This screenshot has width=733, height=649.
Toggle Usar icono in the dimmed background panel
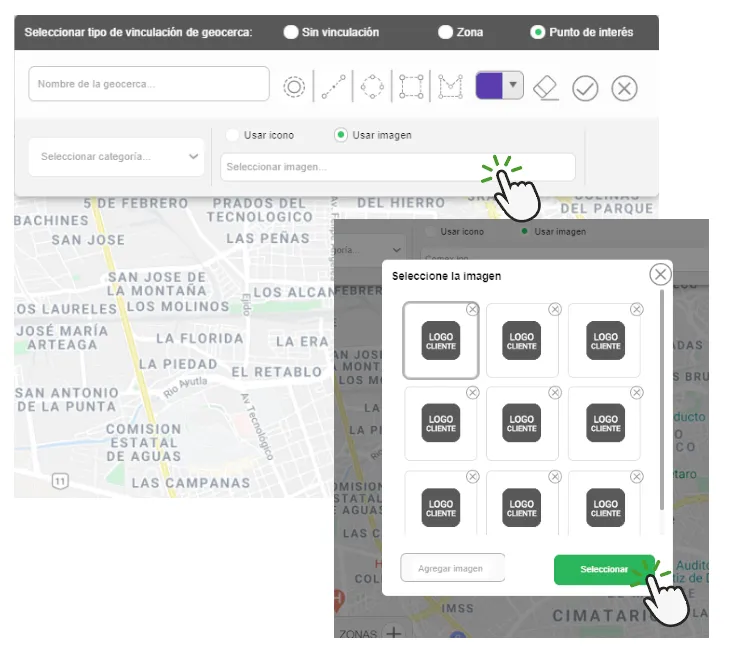tap(430, 231)
